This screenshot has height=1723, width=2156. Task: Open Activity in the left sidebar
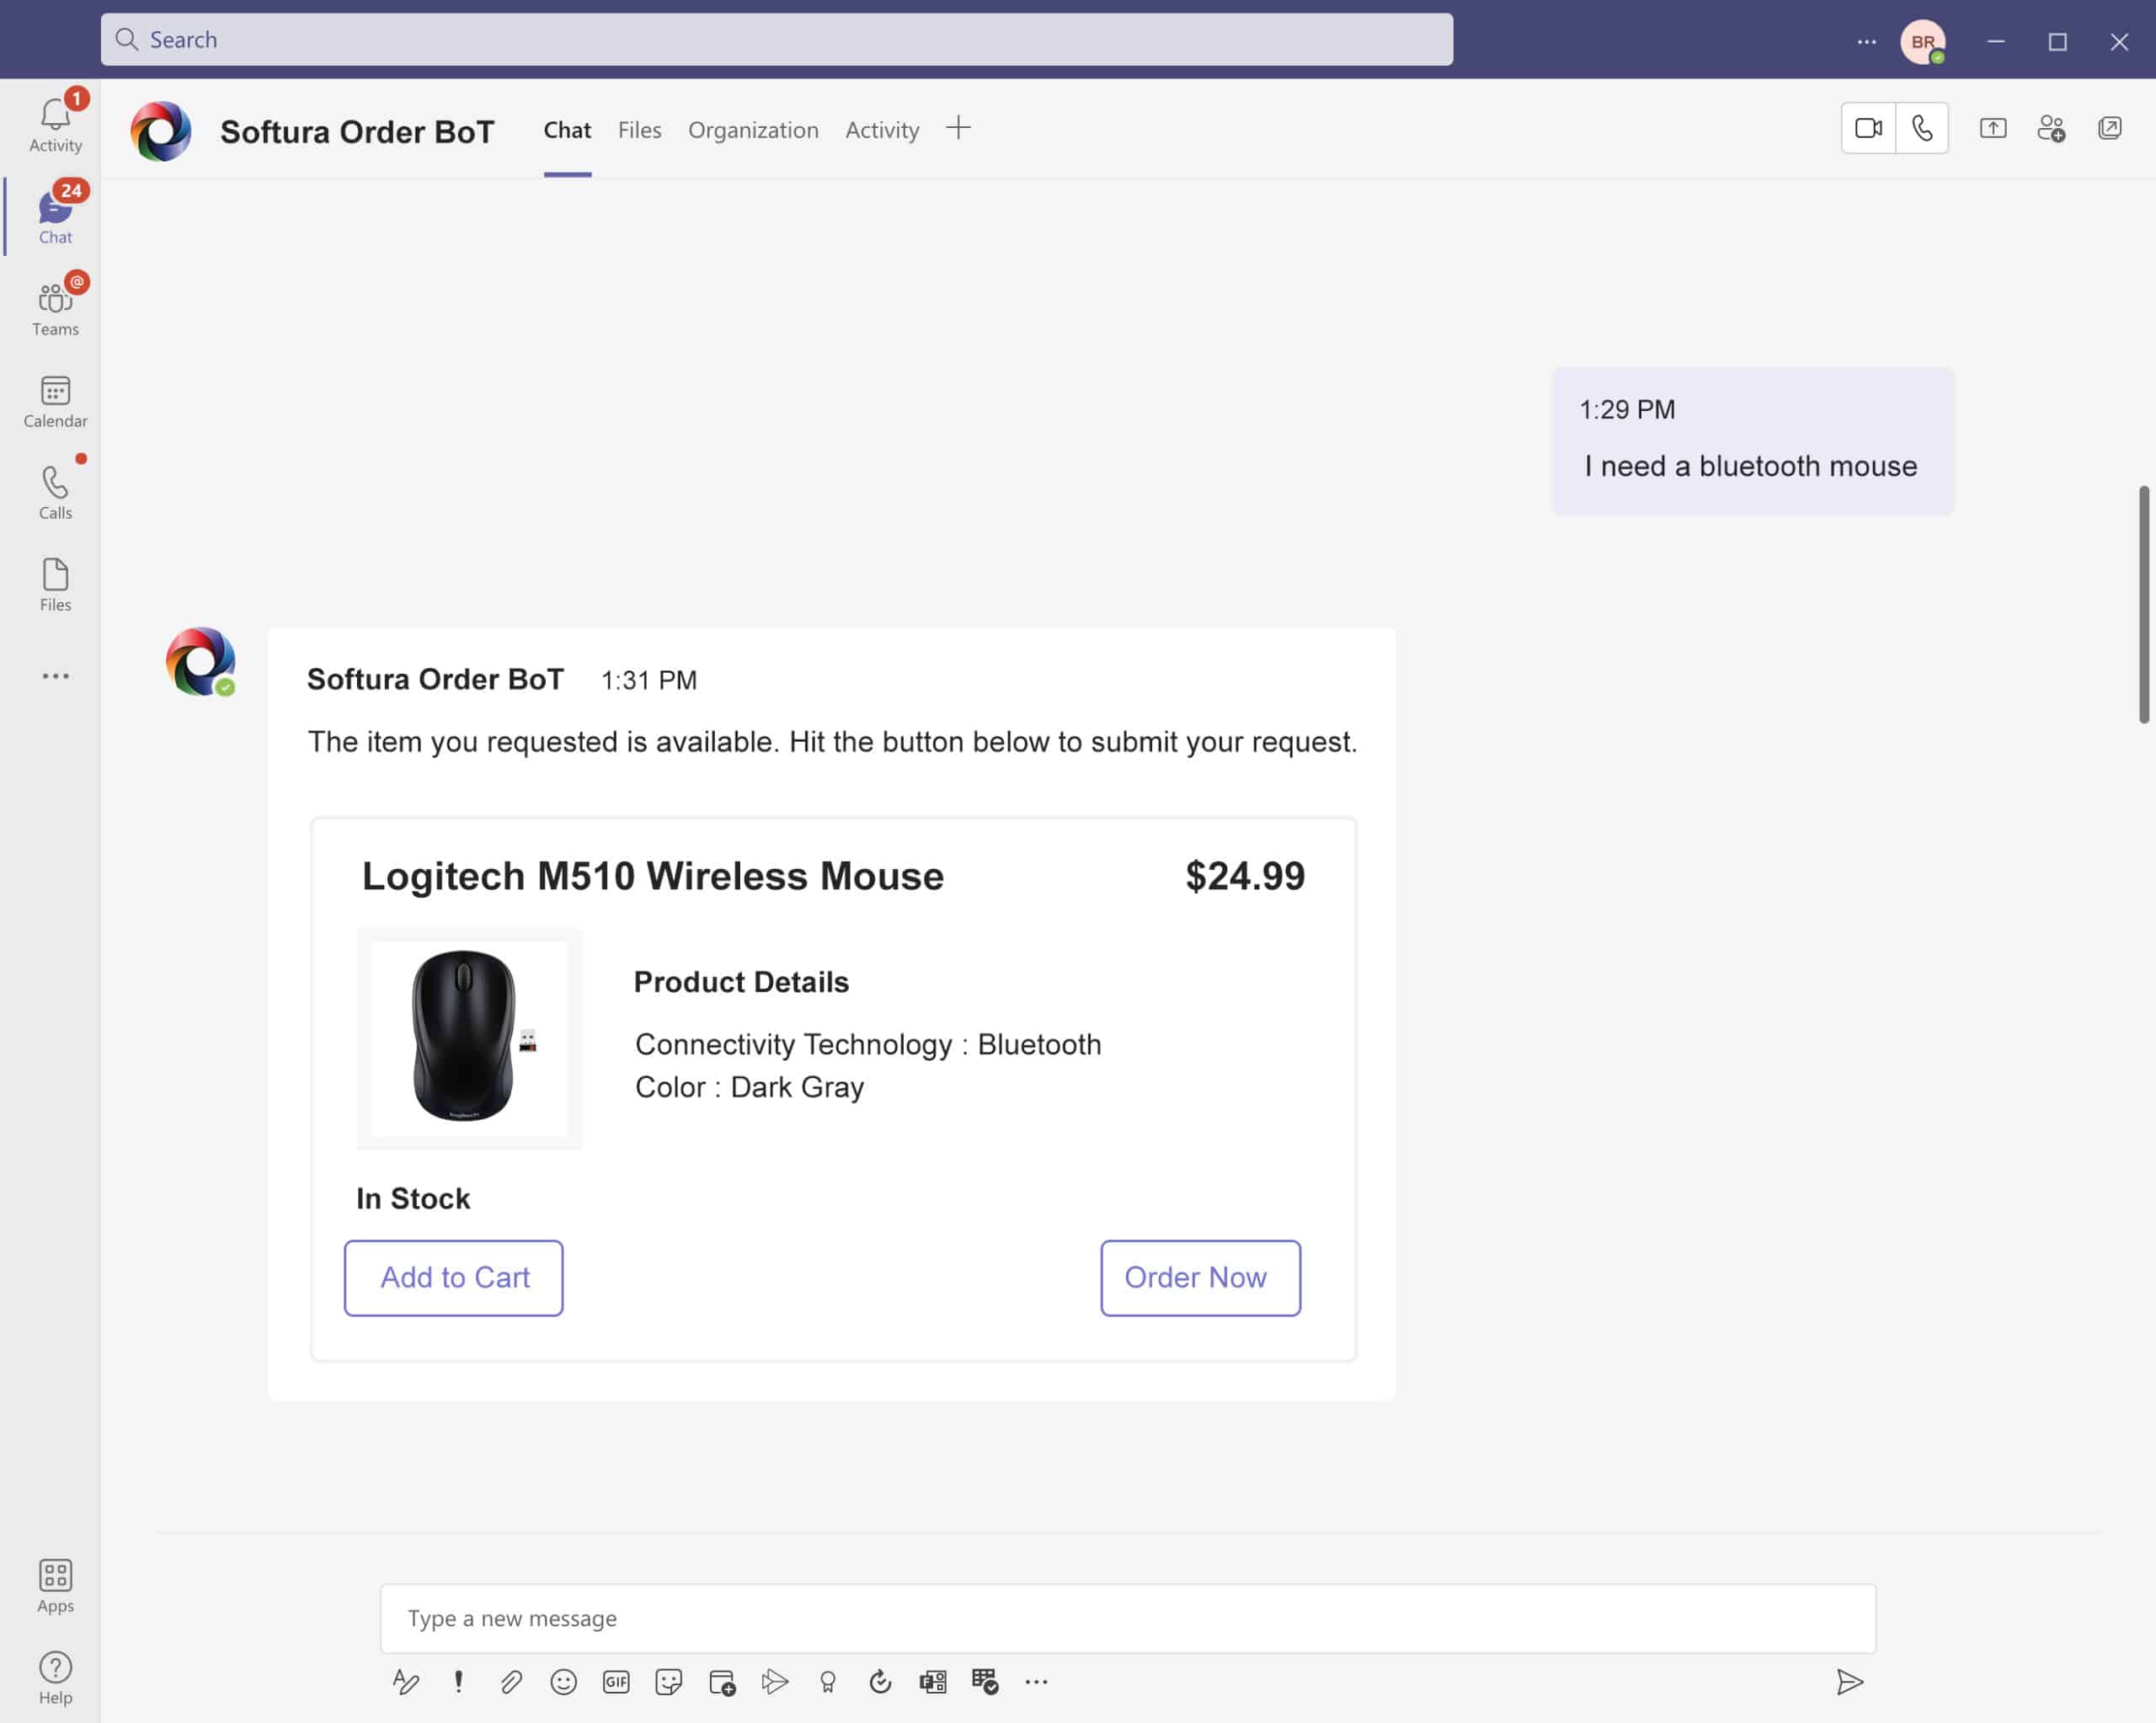pyautogui.click(x=55, y=124)
